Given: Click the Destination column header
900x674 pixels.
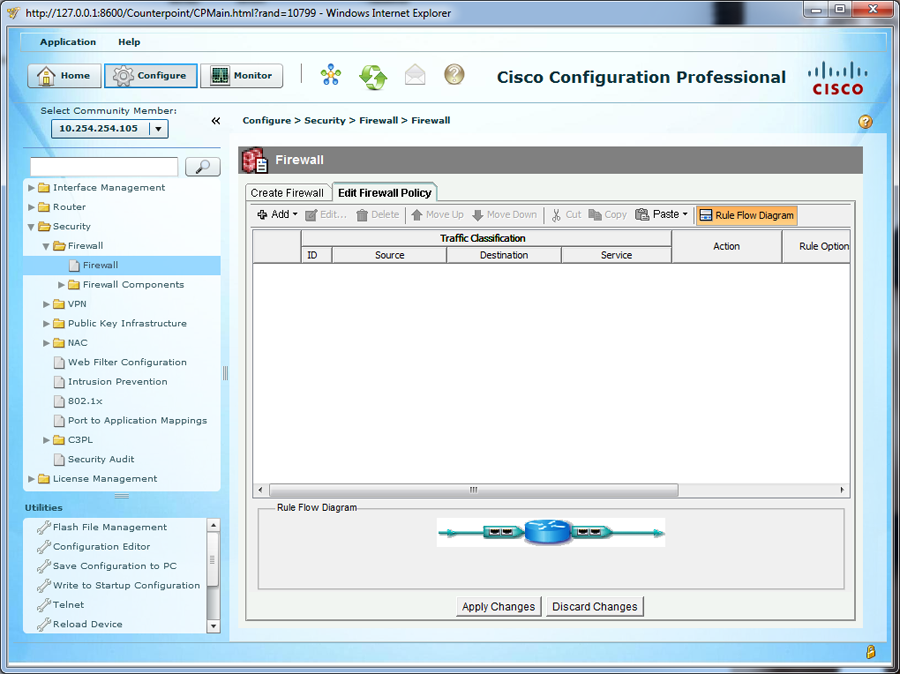Looking at the screenshot, I should (x=504, y=255).
